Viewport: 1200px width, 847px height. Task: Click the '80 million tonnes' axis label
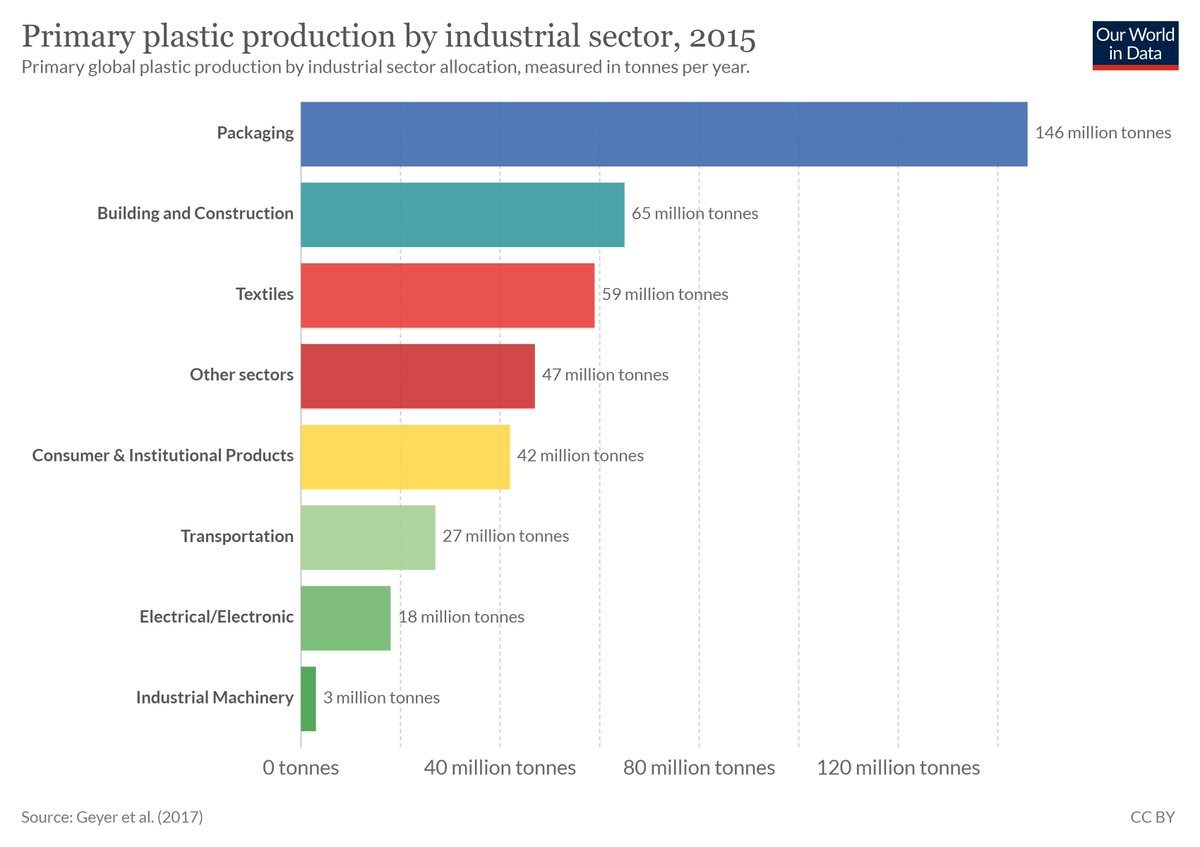click(699, 768)
